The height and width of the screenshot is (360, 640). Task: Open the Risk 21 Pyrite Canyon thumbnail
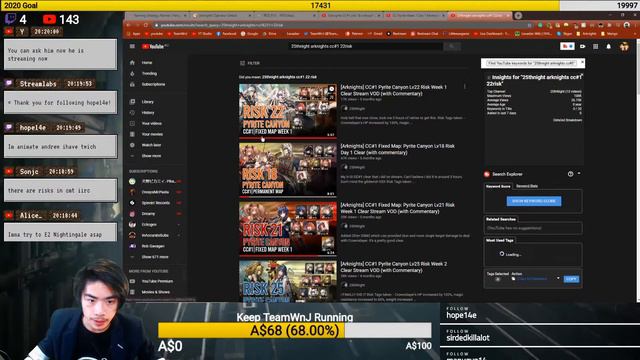coord(288,228)
